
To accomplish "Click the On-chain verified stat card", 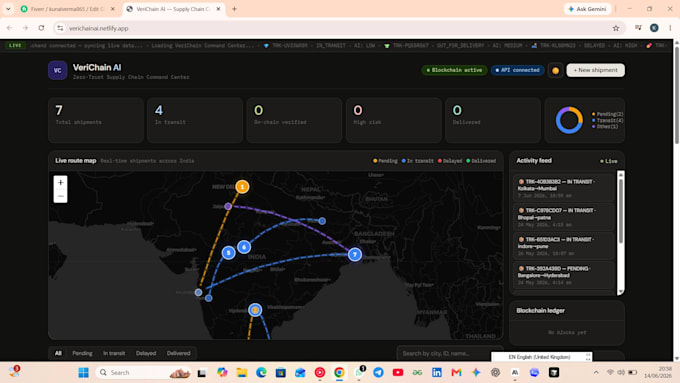I will point(294,120).
